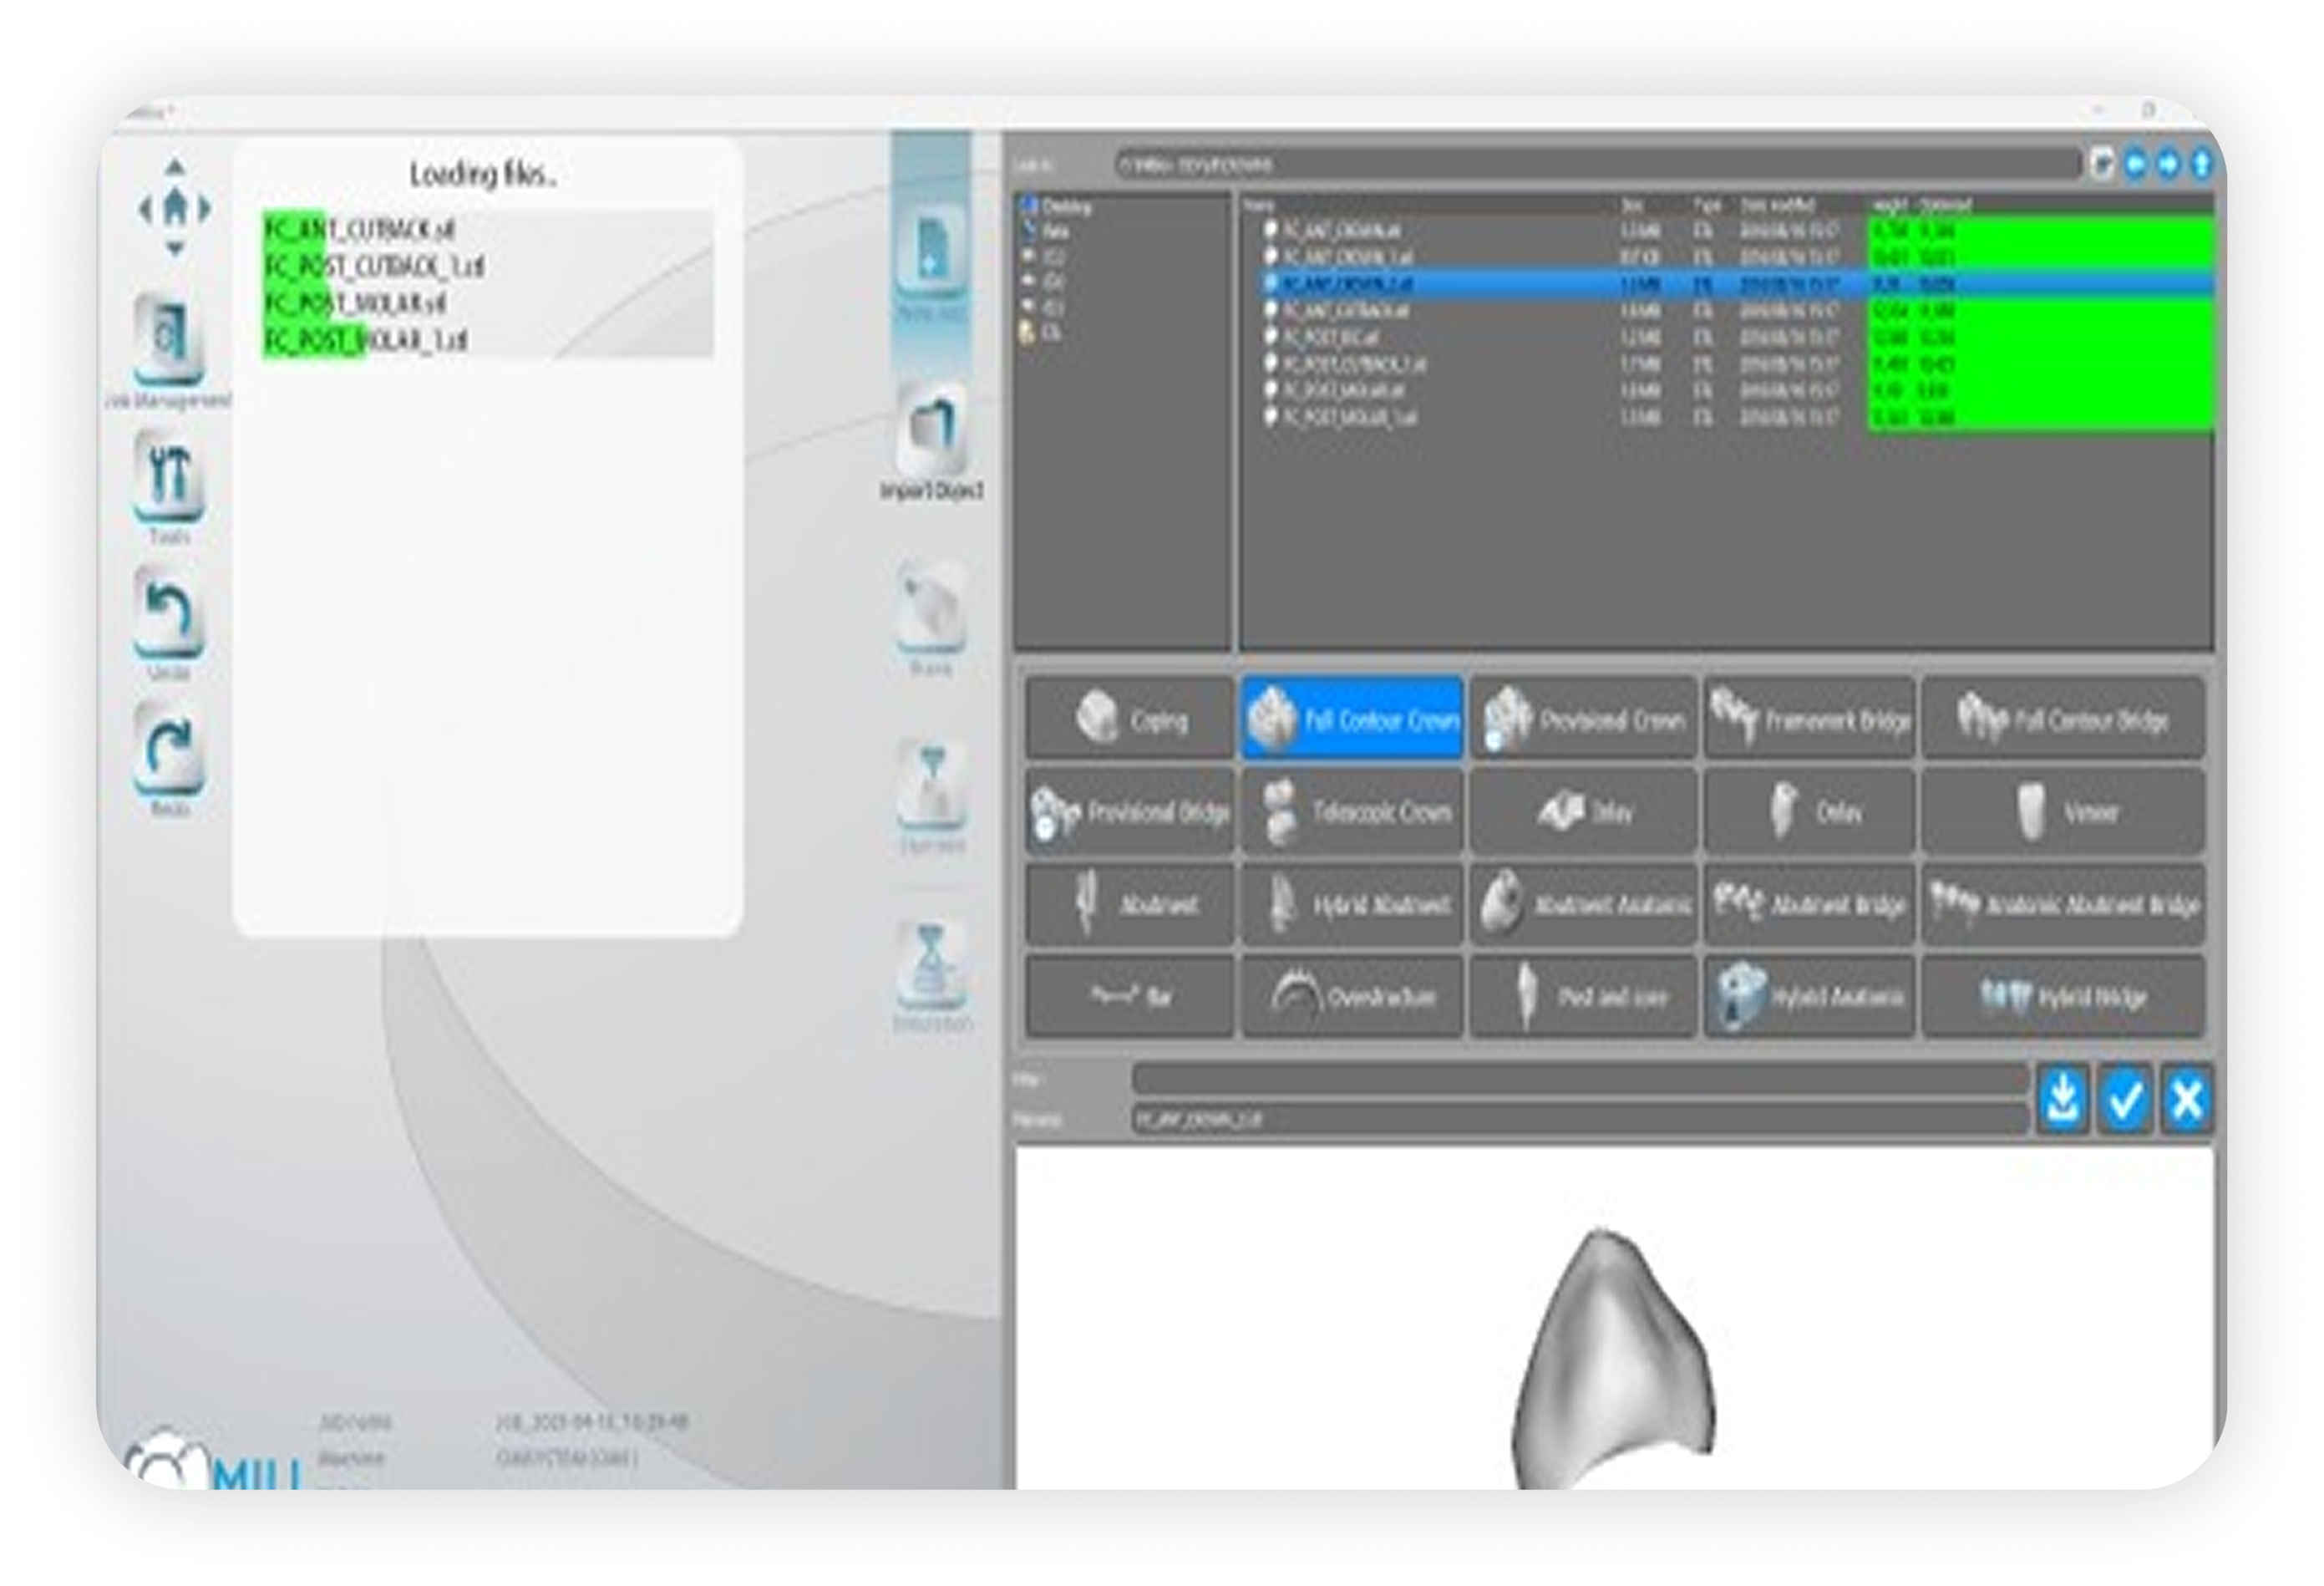Click the Redo icon
This screenshot has height=1586, width=2324.
[x=168, y=748]
